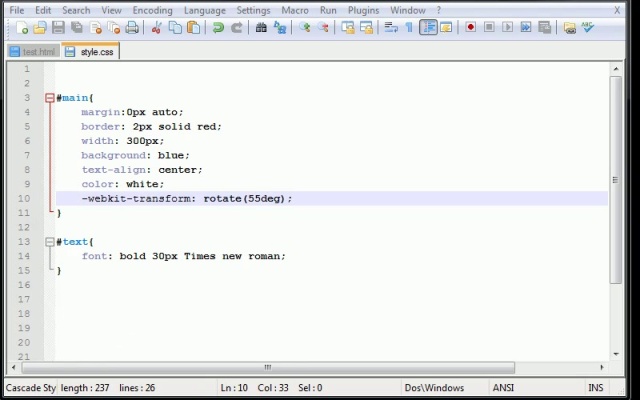This screenshot has height=400, width=640.
Task: Play back the recorded macro
Action: [x=507, y=27]
